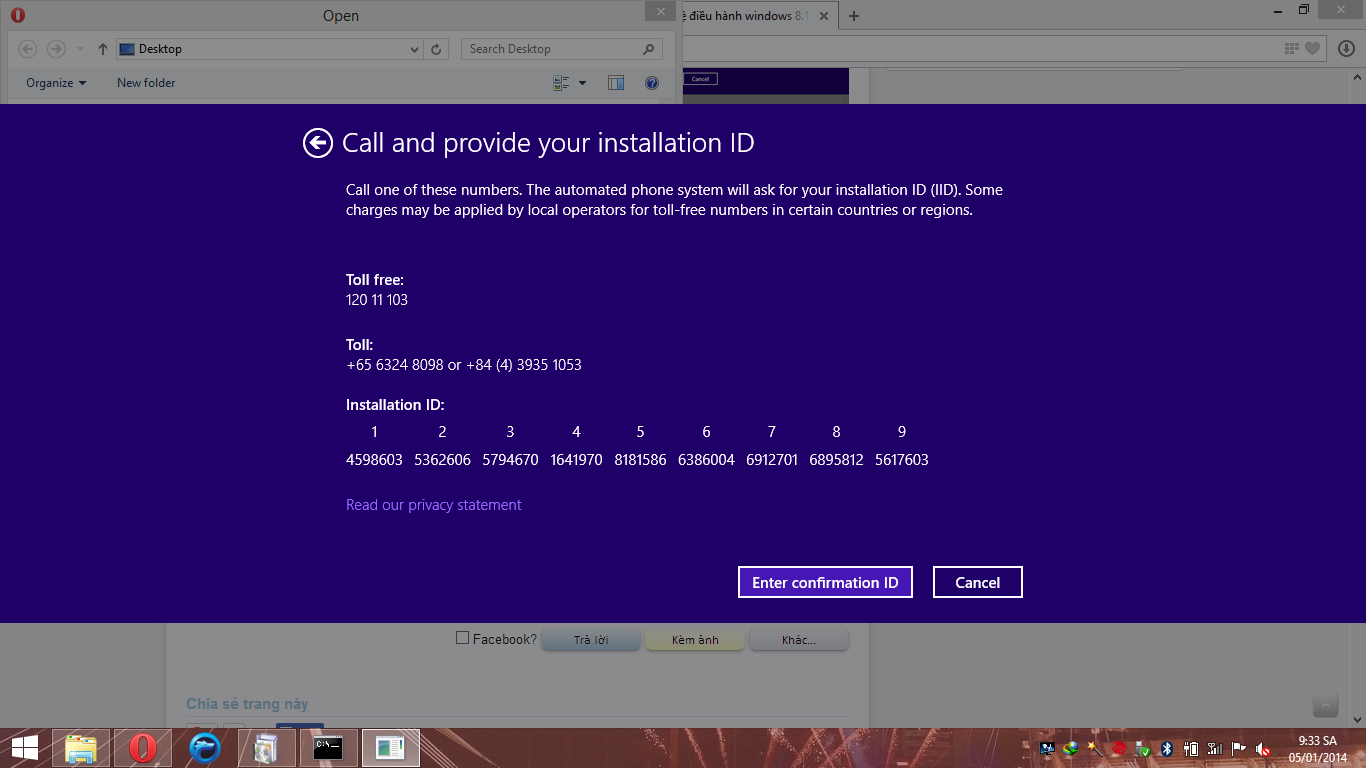Open the blue swirl browser taskbar icon
Image resolution: width=1366 pixels, height=768 pixels.
205,748
